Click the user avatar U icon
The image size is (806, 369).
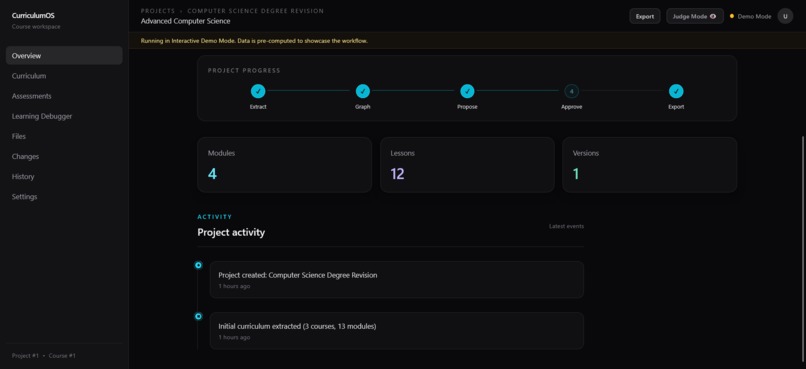(785, 16)
